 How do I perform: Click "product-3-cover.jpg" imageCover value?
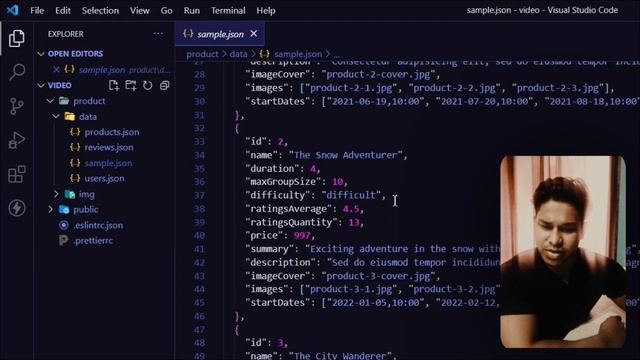(378, 276)
